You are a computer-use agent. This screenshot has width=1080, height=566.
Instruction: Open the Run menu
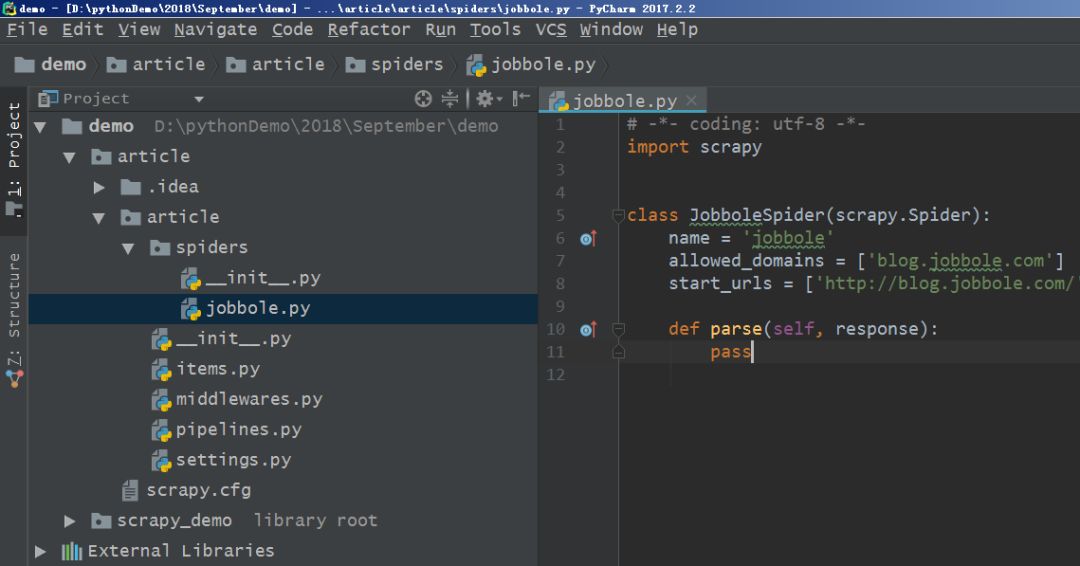441,30
